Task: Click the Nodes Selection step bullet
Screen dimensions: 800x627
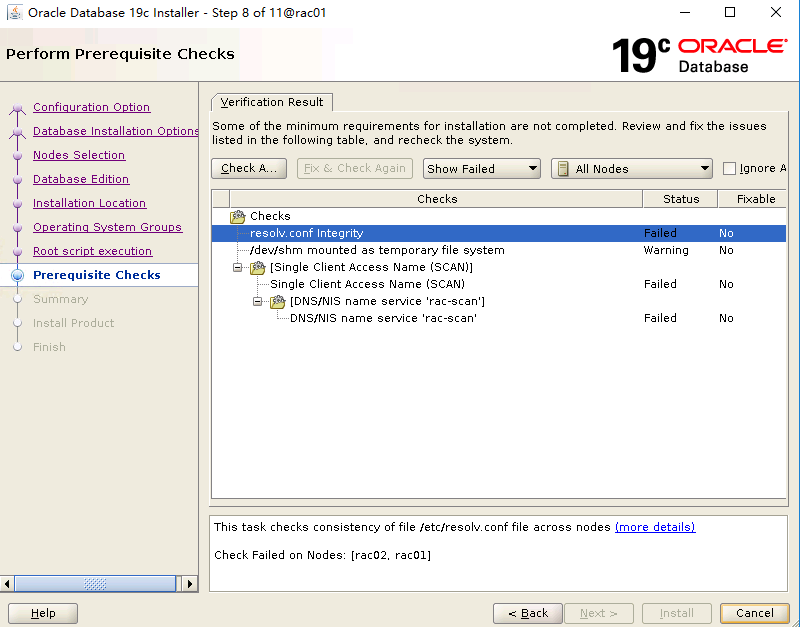Action: pyautogui.click(x=17, y=155)
